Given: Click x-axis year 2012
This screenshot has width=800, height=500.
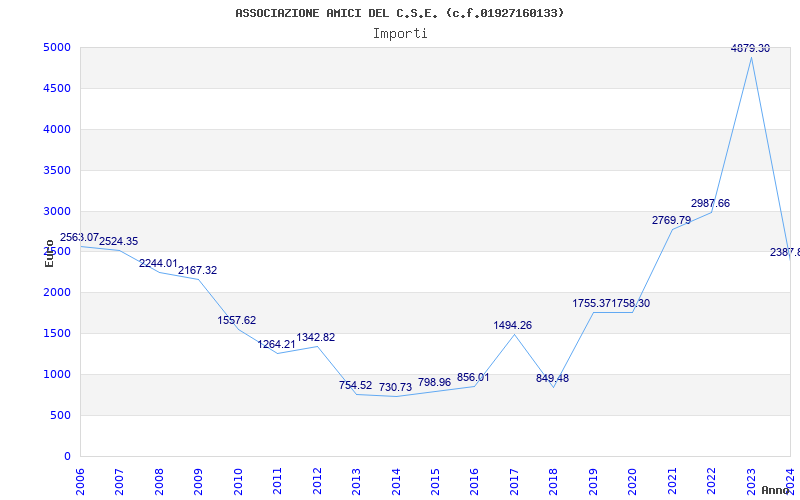Looking at the screenshot, I should (x=317, y=482).
